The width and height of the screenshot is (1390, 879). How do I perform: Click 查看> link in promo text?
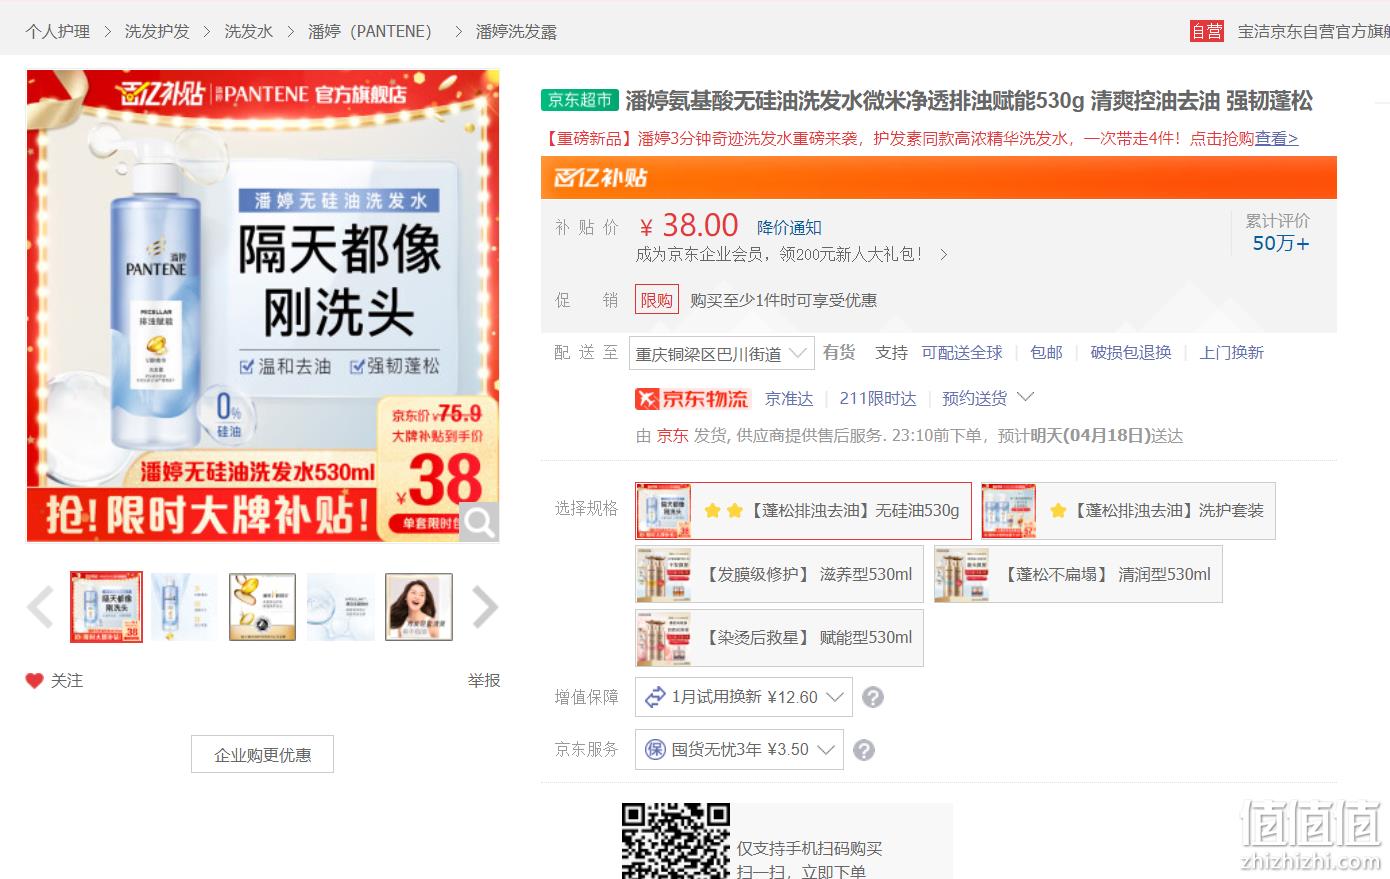click(x=1276, y=139)
